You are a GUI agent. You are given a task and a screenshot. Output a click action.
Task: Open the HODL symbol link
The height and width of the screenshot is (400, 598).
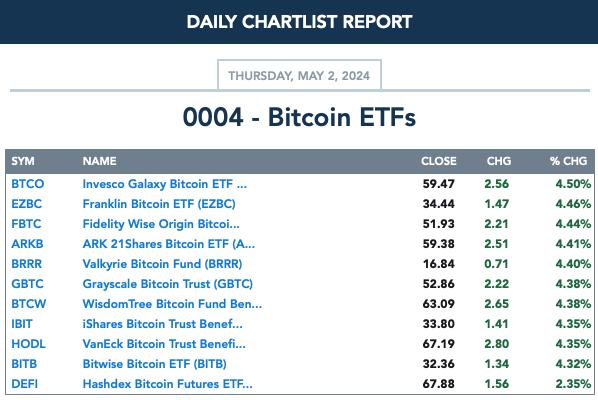(x=28, y=344)
